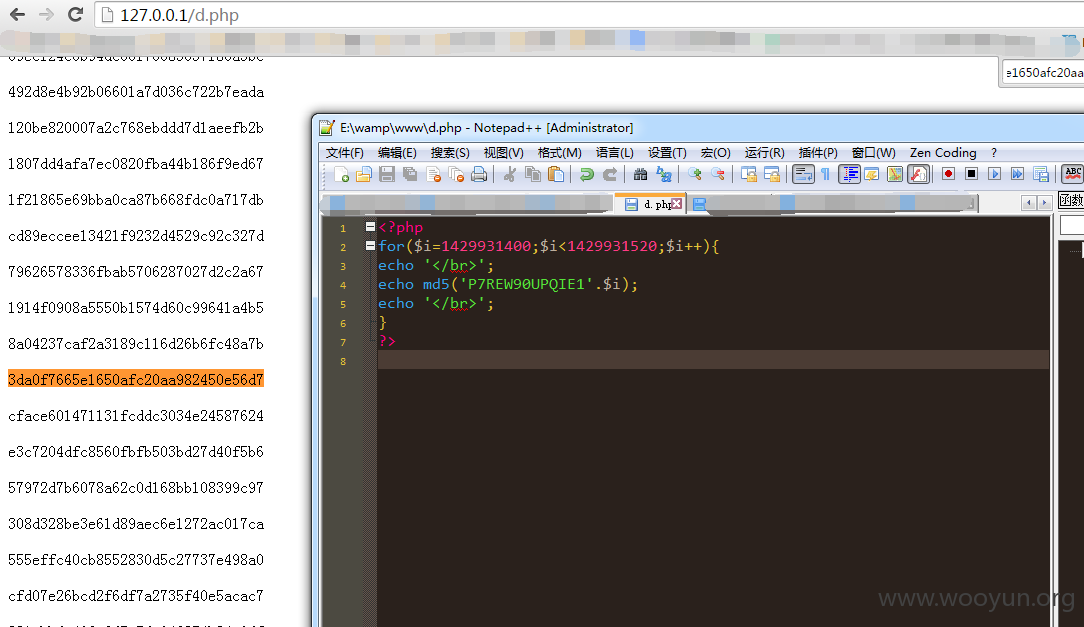Click the 函数 panel label at right
This screenshot has width=1084, height=627.
click(x=1071, y=200)
